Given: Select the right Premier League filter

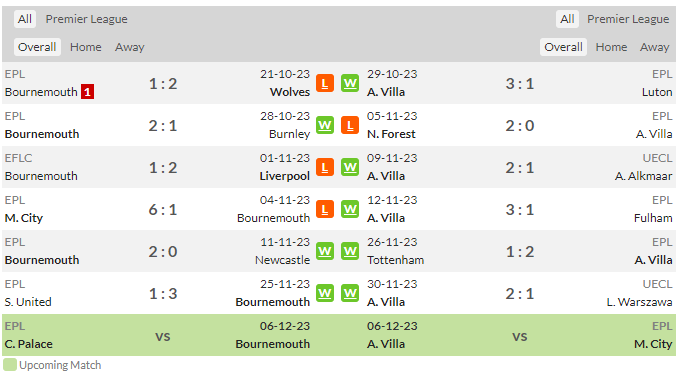Looking at the screenshot, I should pyautogui.click(x=628, y=19).
